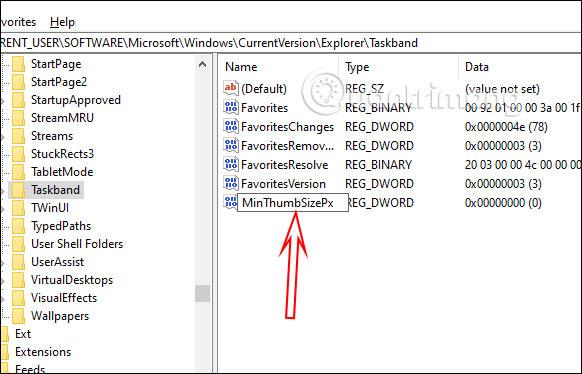Select the (Default) value name

(264, 89)
